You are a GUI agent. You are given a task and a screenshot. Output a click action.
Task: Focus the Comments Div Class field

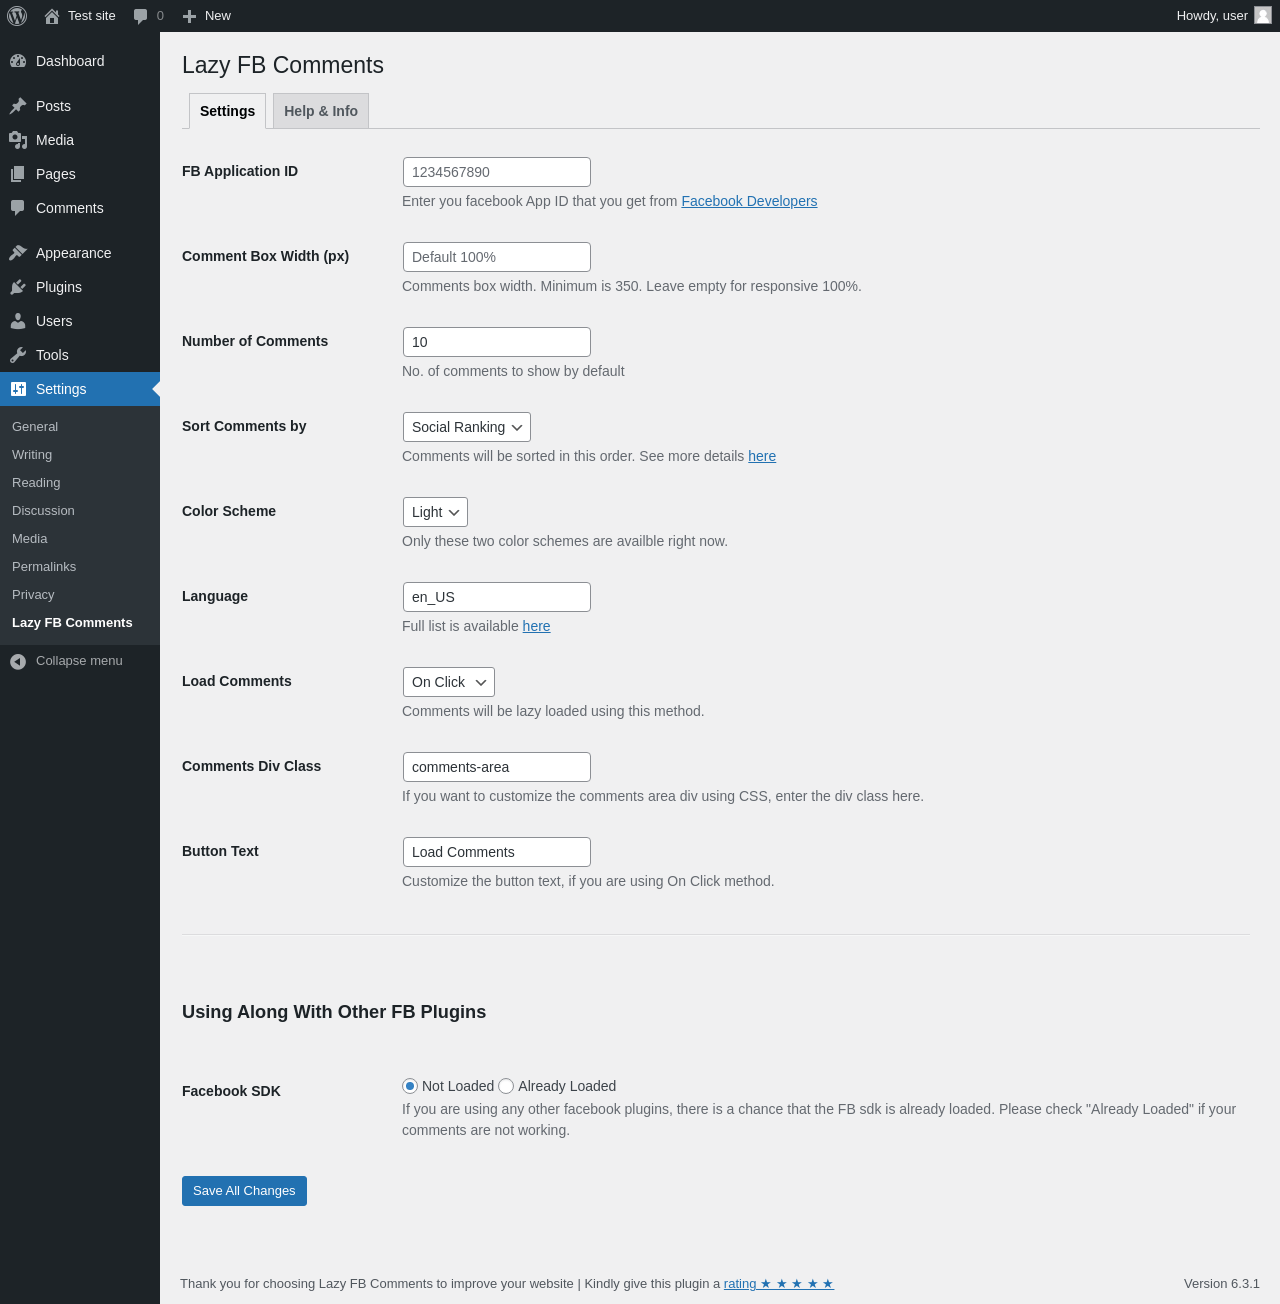(x=497, y=767)
